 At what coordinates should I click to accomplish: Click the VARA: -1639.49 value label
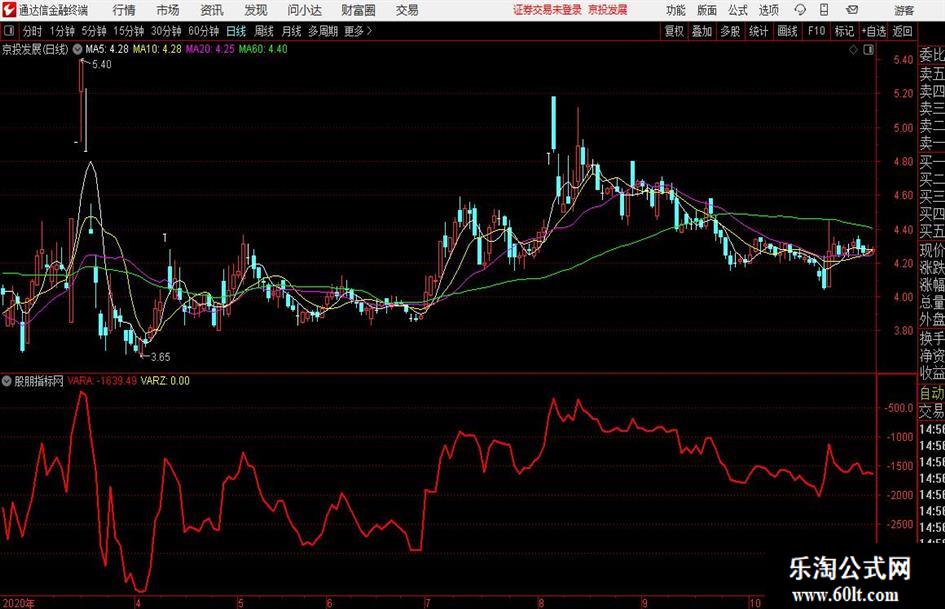click(x=102, y=381)
